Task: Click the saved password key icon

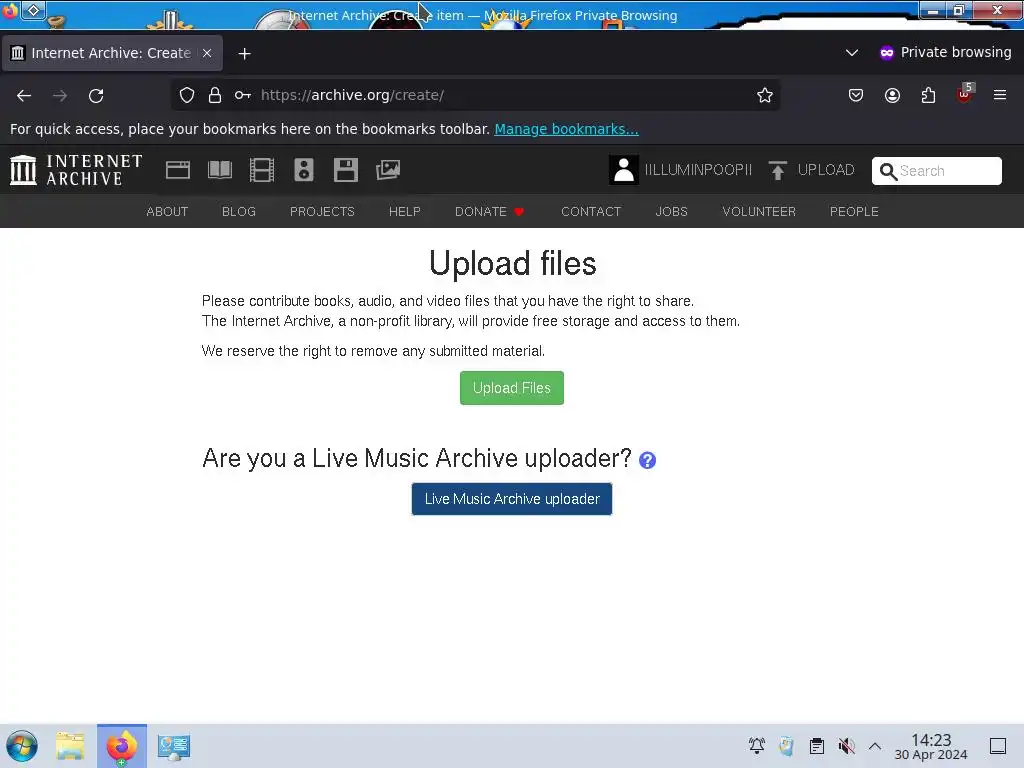Action: pyautogui.click(x=242, y=95)
